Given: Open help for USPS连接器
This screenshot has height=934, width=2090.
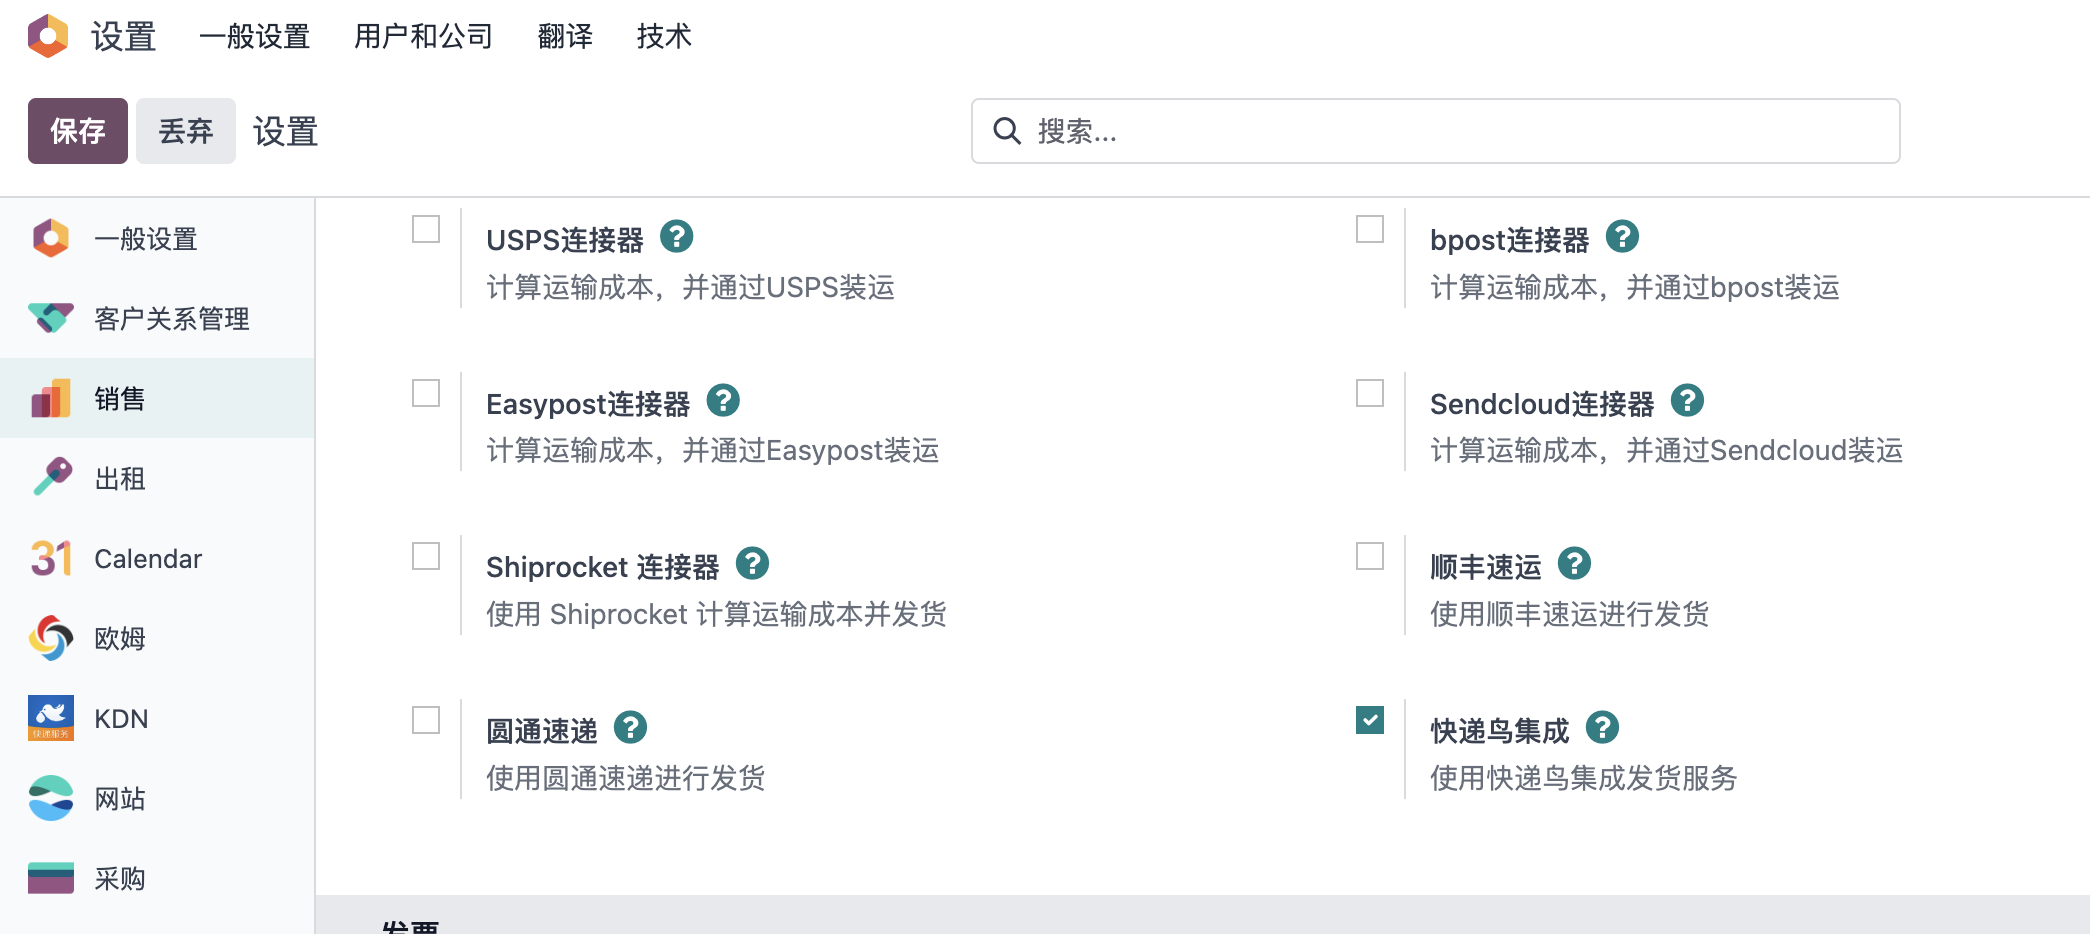Looking at the screenshot, I should coord(677,237).
